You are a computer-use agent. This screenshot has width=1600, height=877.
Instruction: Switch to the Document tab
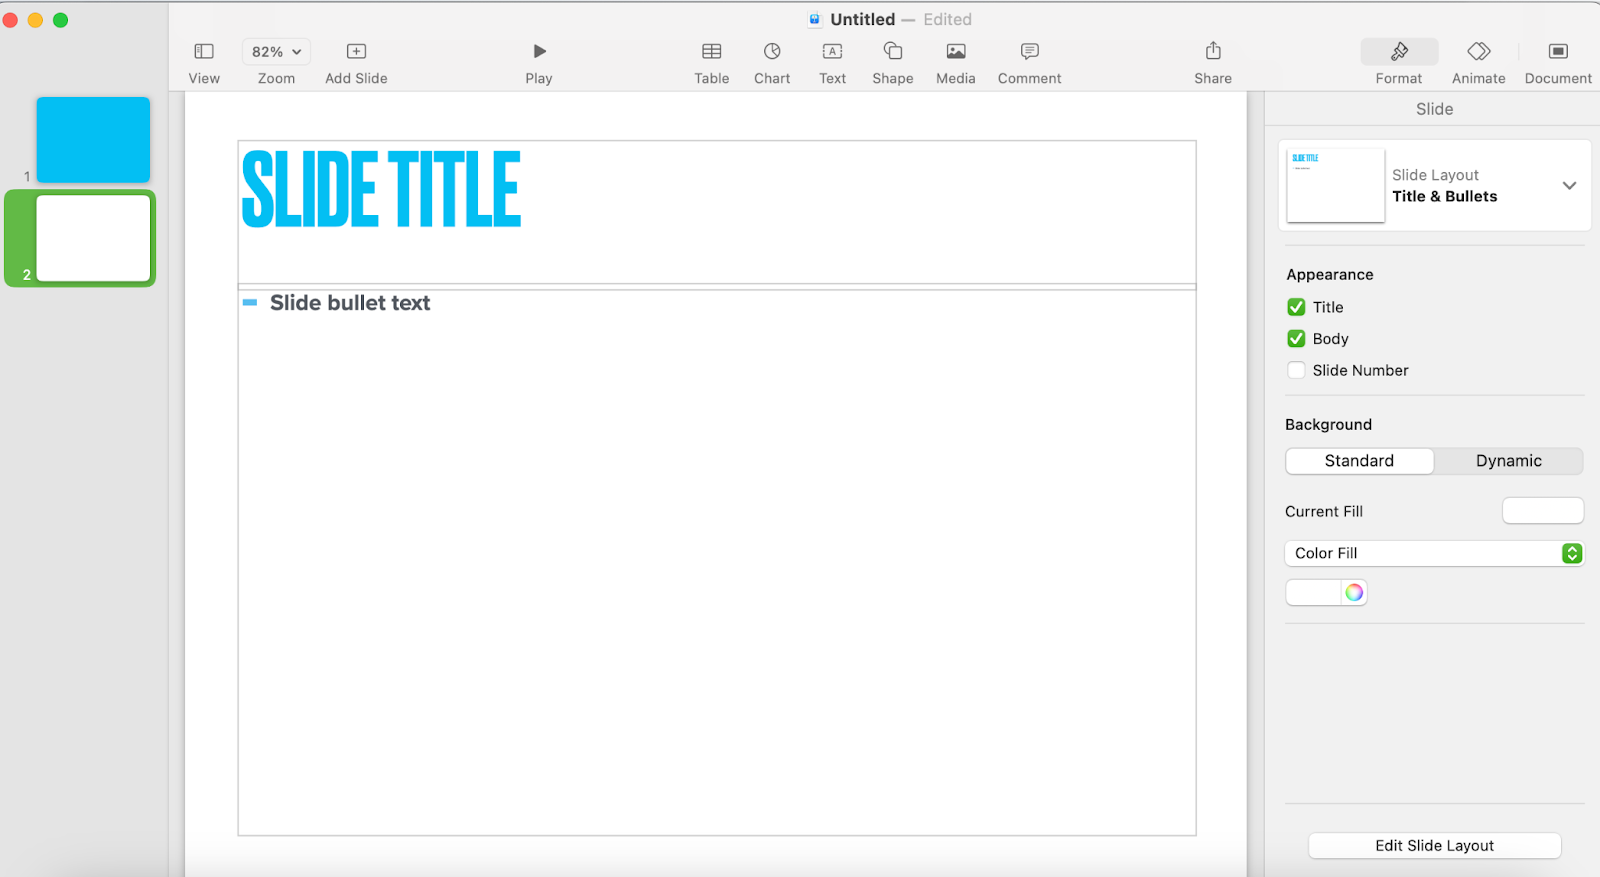[x=1557, y=52]
